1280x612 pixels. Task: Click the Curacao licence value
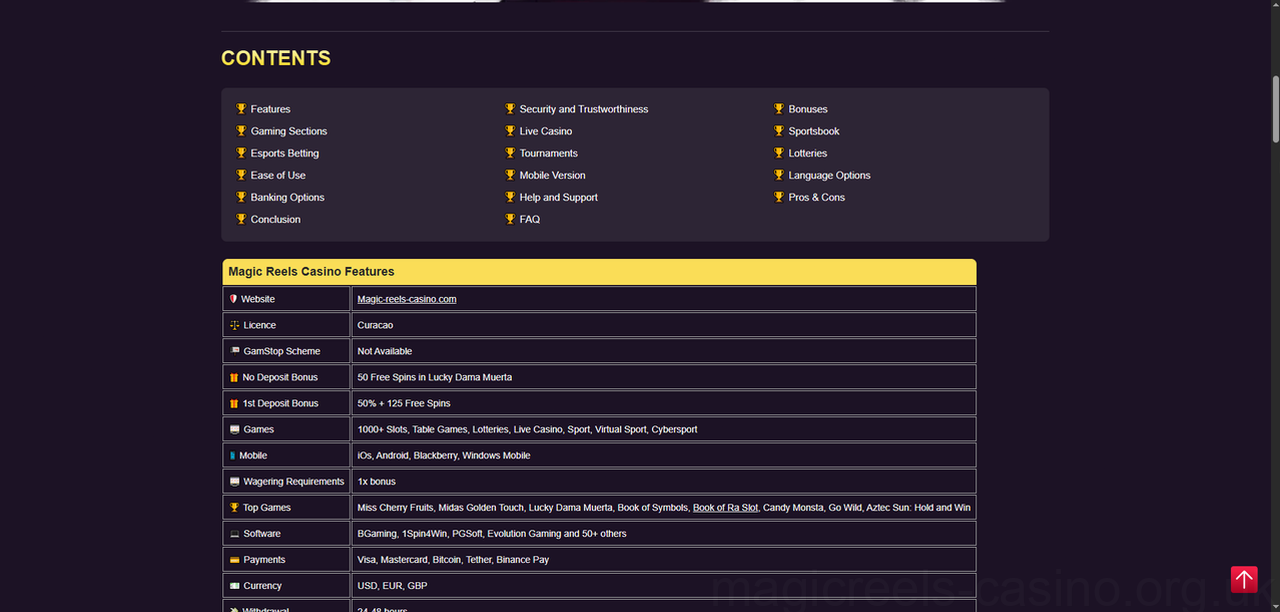click(375, 325)
